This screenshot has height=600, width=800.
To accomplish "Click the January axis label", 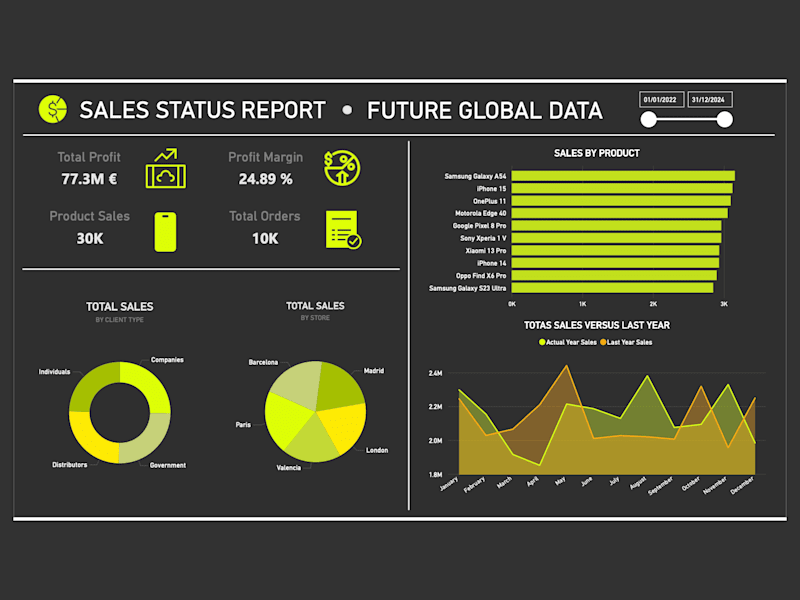I will point(449,484).
